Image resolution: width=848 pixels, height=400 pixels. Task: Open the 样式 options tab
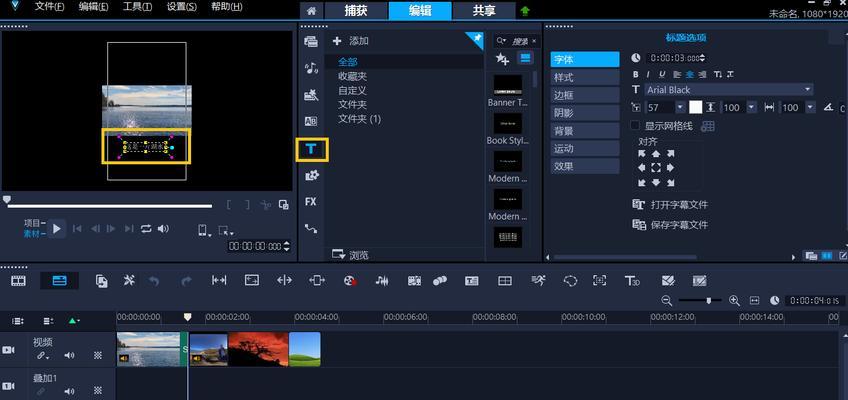pyautogui.click(x=585, y=77)
